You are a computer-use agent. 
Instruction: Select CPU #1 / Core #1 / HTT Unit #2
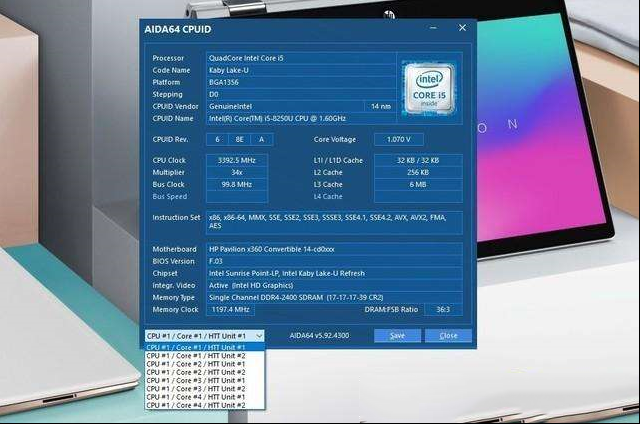(x=205, y=356)
